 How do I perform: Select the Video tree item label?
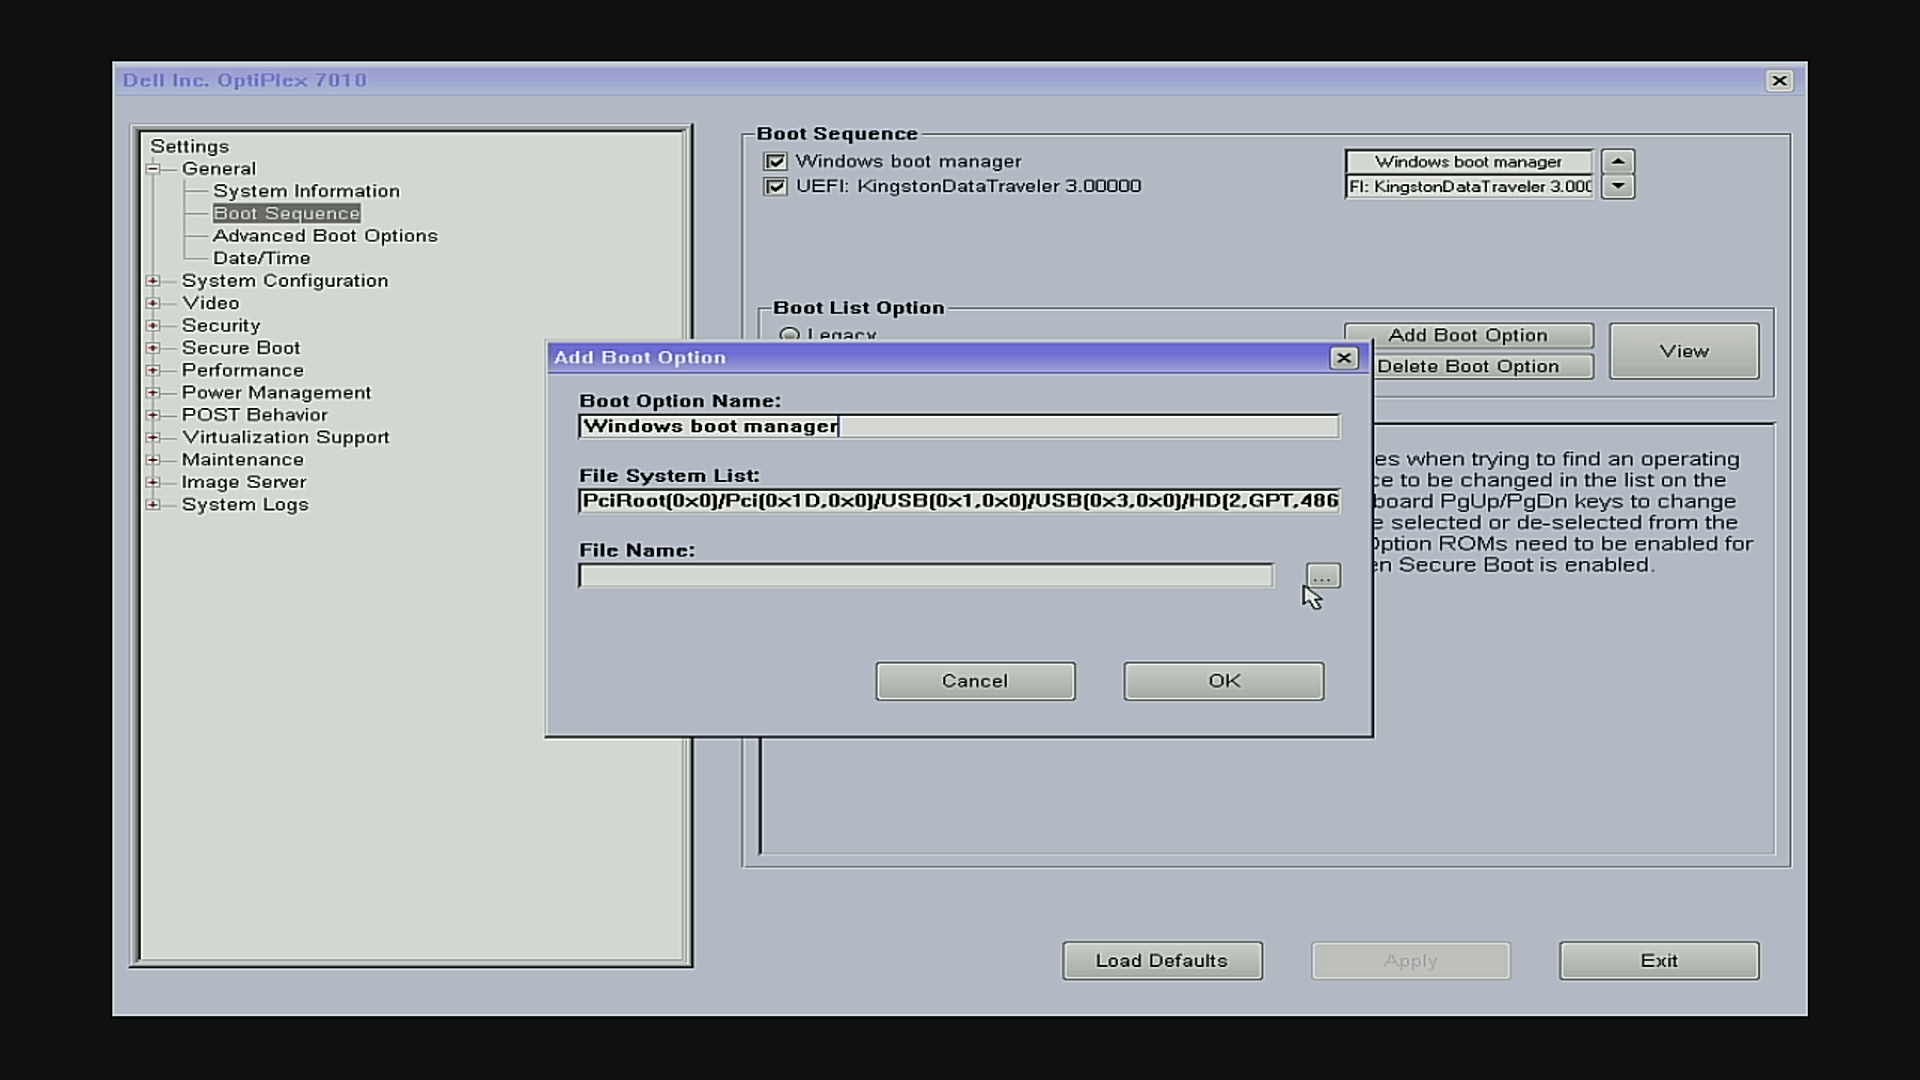pyautogui.click(x=210, y=303)
